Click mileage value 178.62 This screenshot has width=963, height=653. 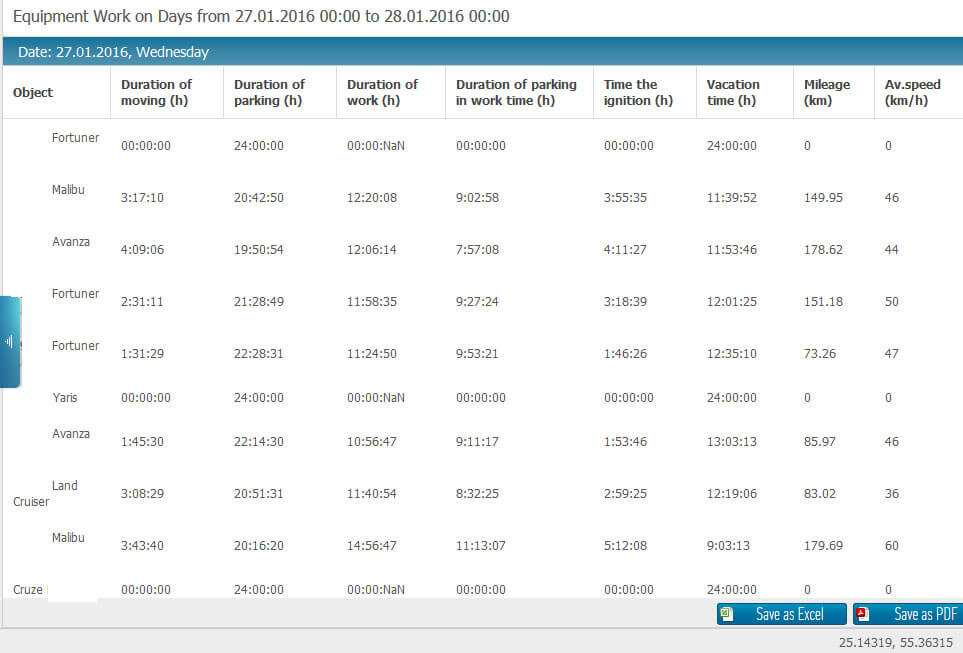tap(823, 250)
